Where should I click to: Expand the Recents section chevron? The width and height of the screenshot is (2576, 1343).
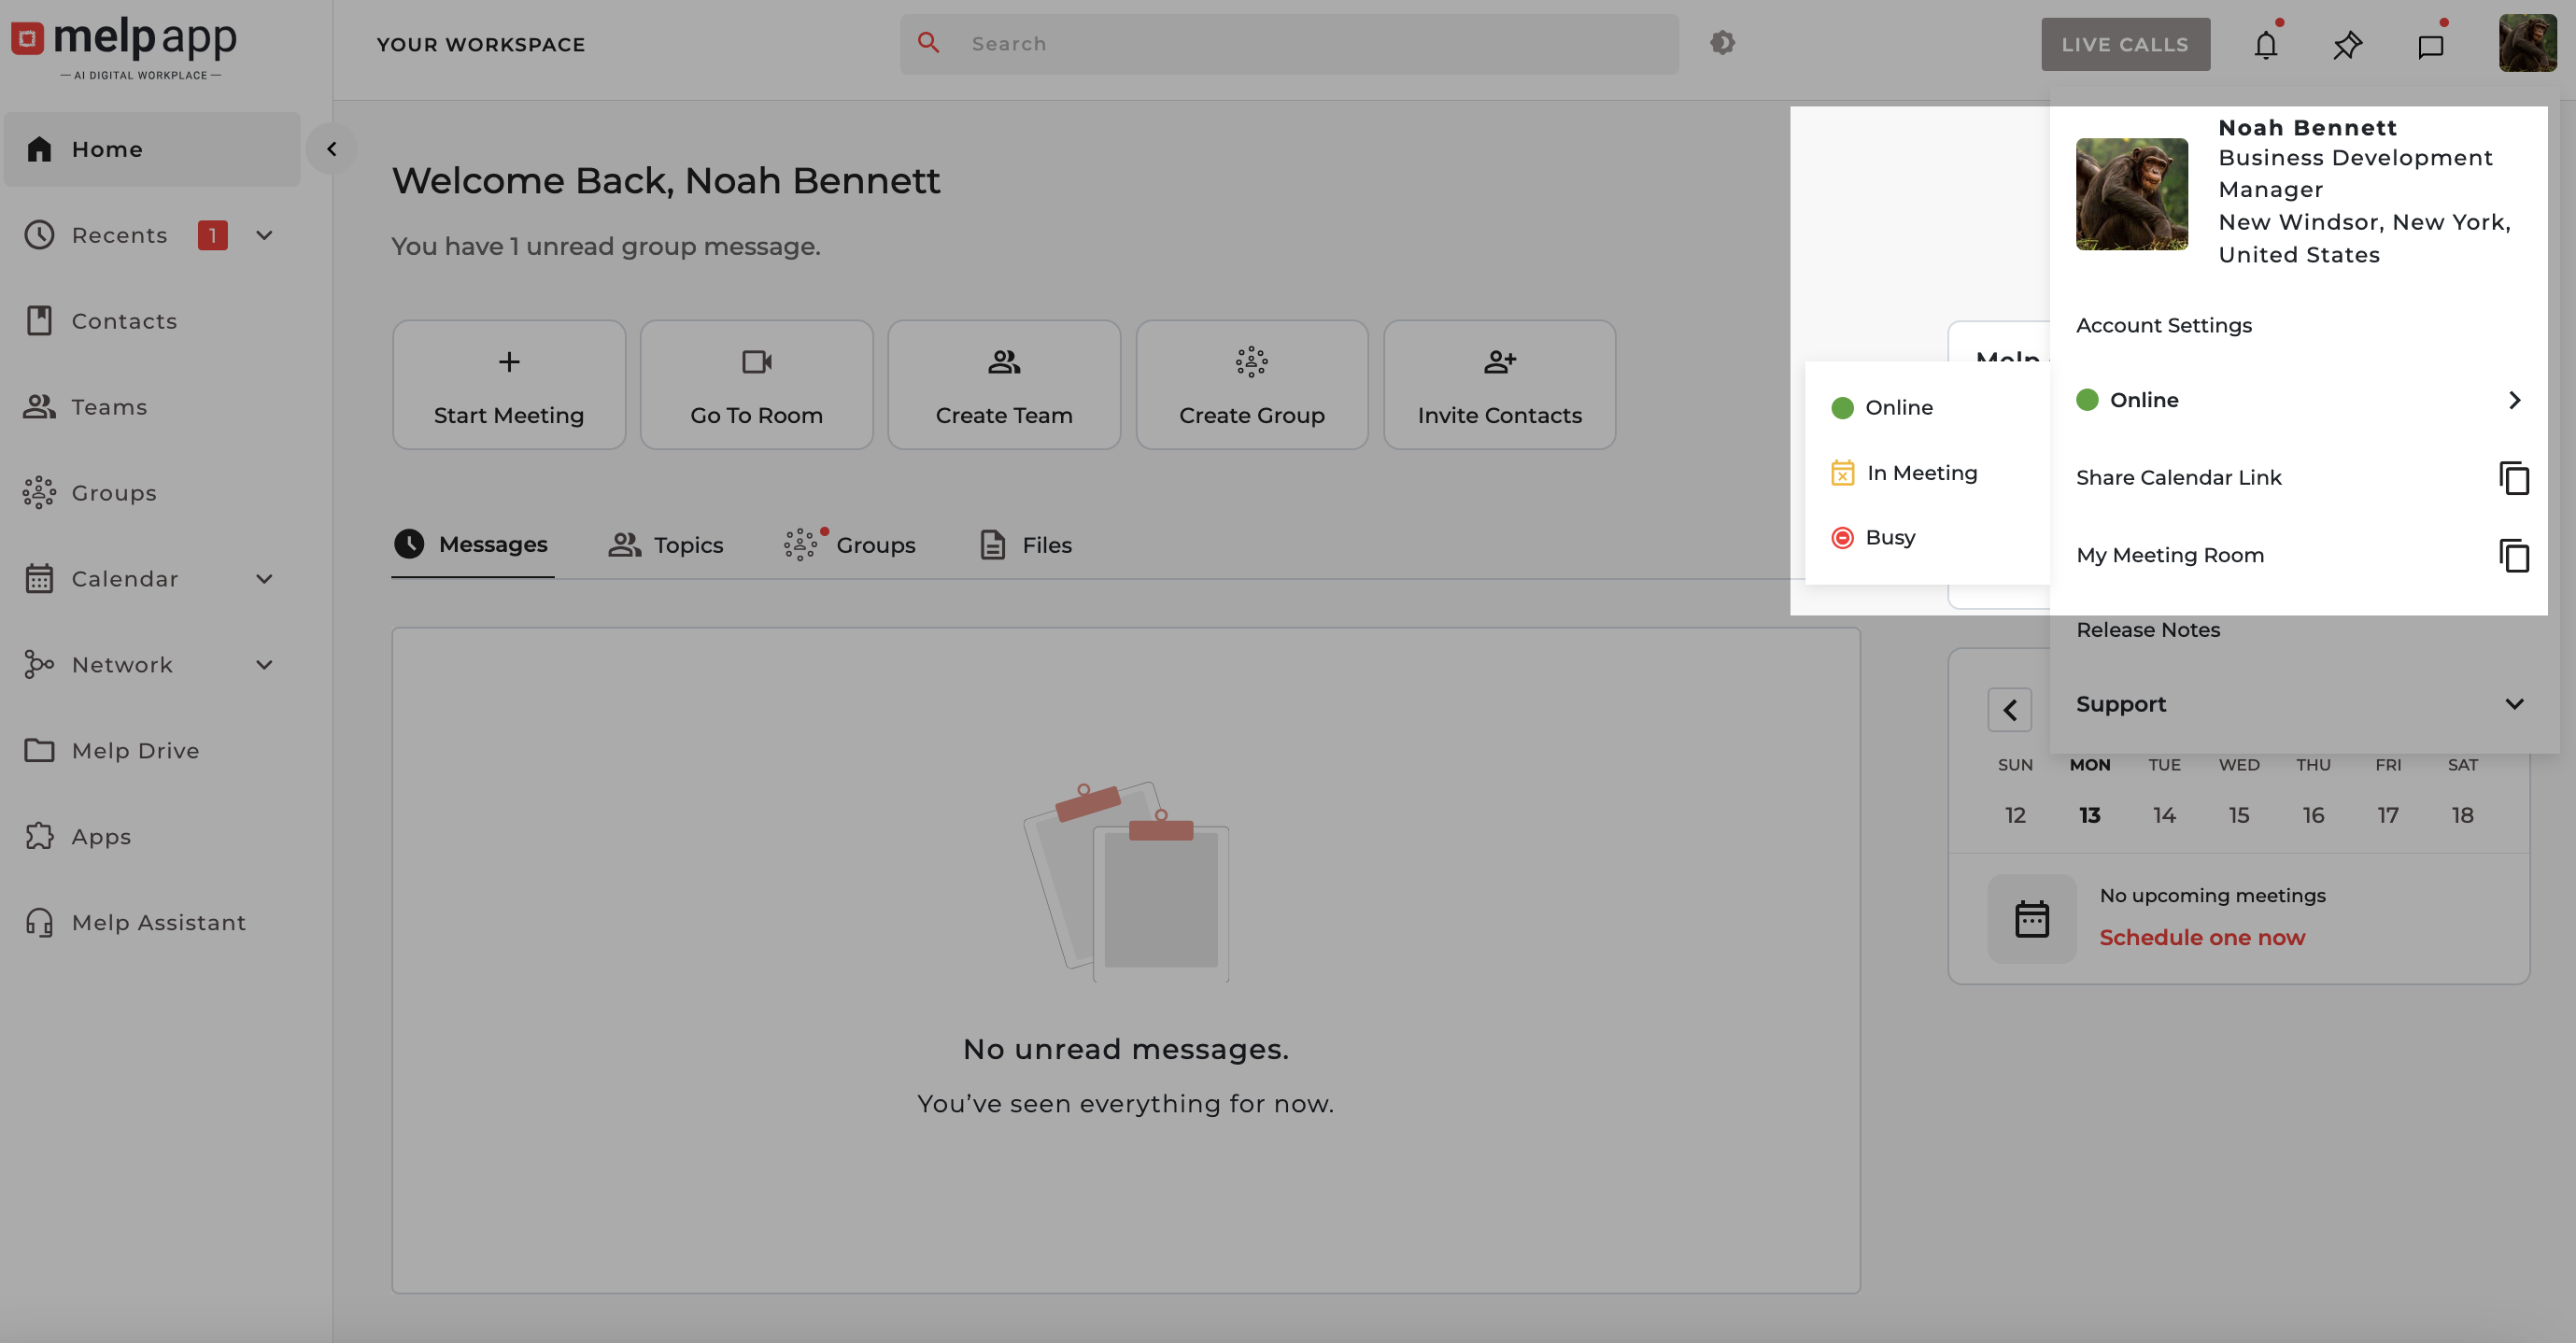tap(265, 235)
